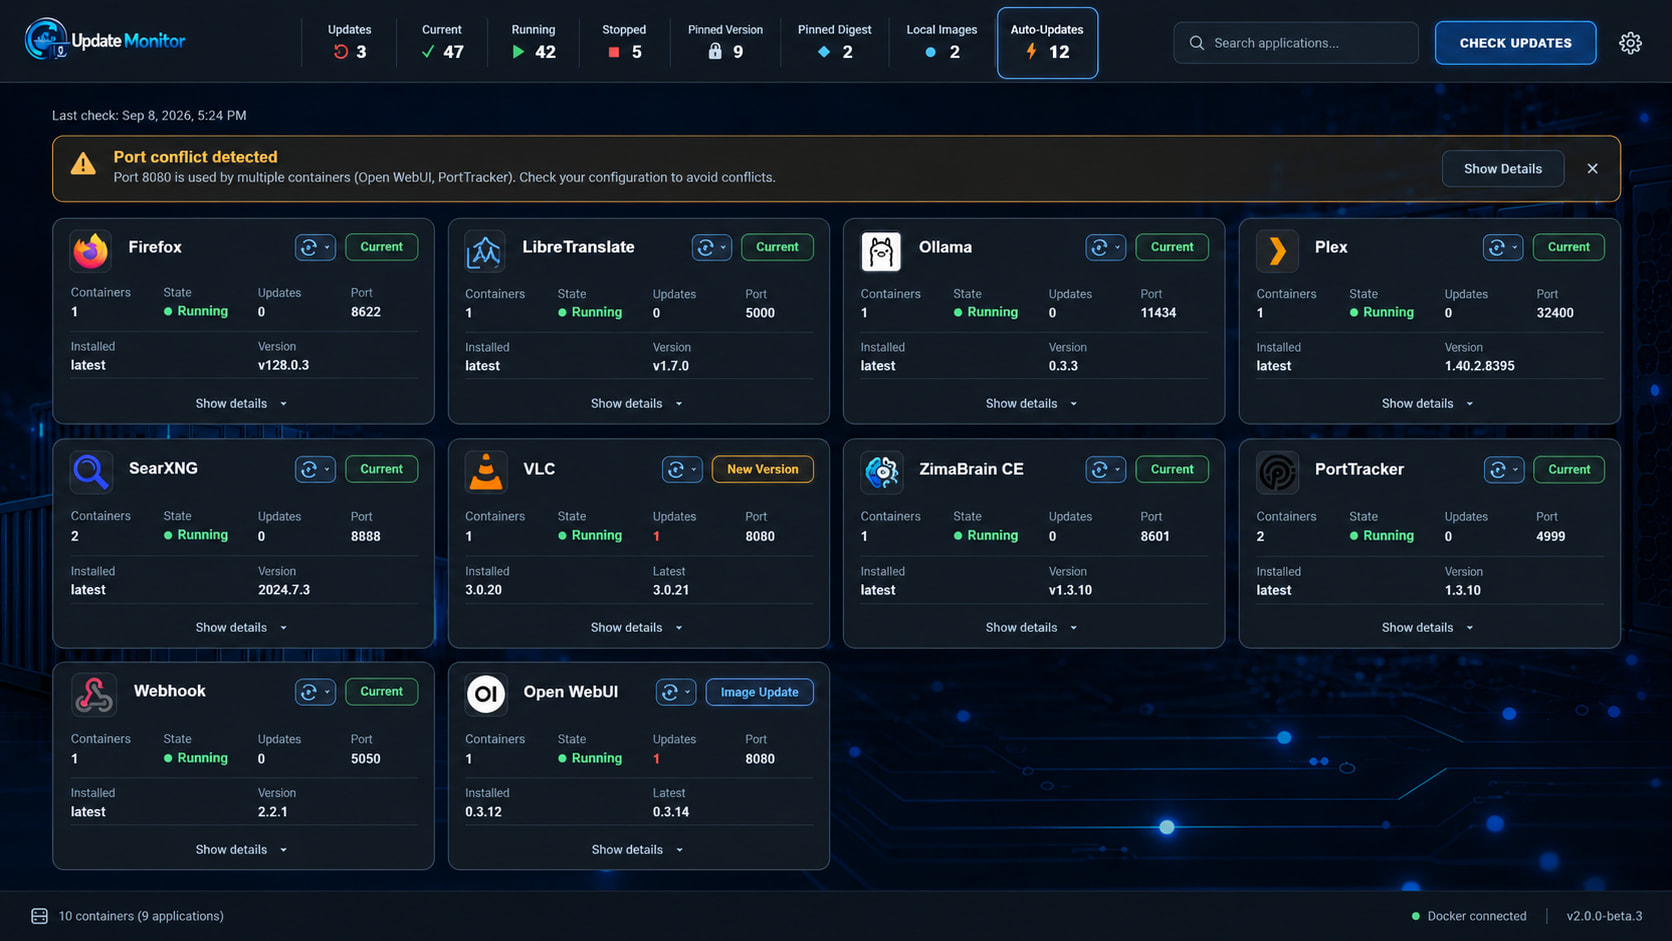Viewport: 1672px width, 941px height.
Task: Click Show Details in the port conflict banner
Action: (1503, 169)
